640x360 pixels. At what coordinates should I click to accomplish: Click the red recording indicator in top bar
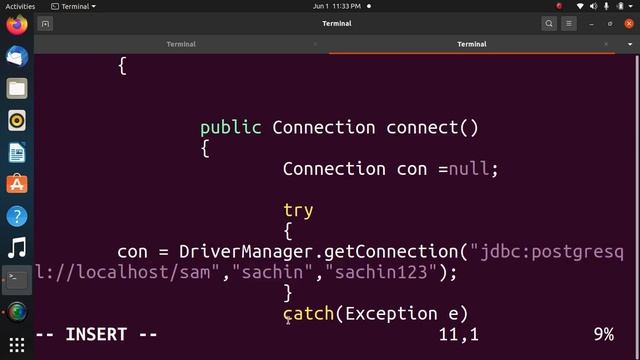pos(559,6)
